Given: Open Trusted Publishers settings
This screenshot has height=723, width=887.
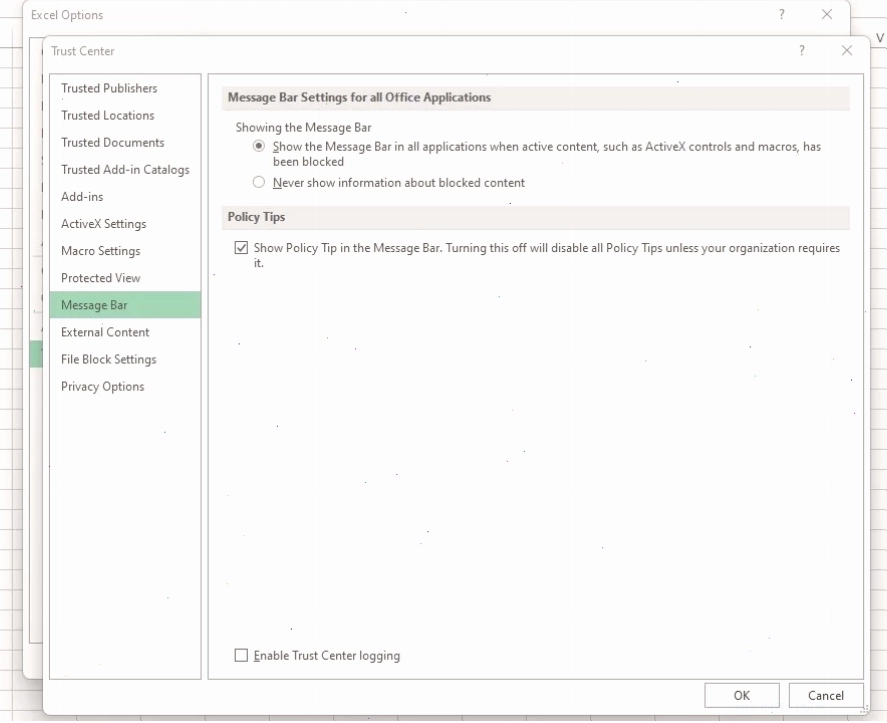Looking at the screenshot, I should pos(125,88).
